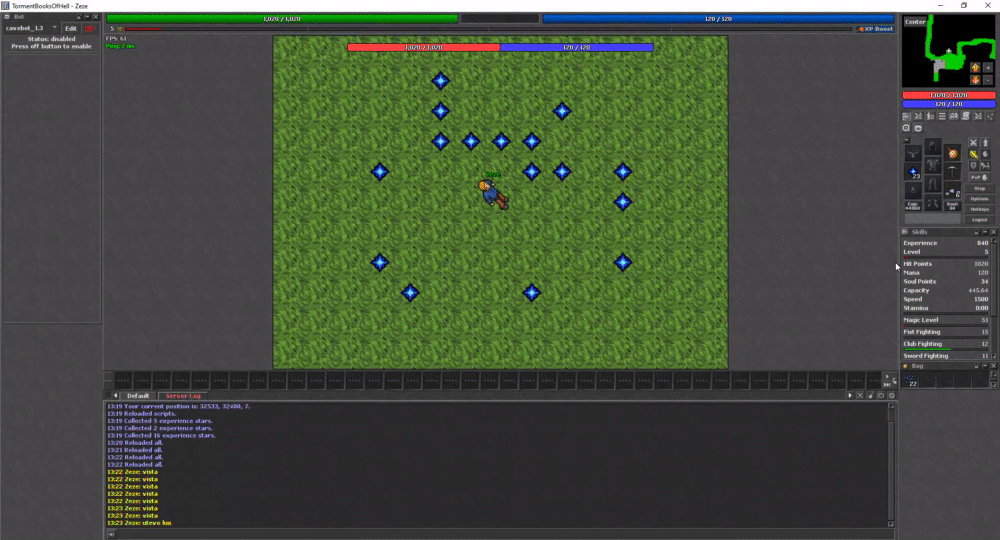Click the pickaxe in right hand slot
Viewport: 1000px width, 540px height.
click(x=952, y=171)
